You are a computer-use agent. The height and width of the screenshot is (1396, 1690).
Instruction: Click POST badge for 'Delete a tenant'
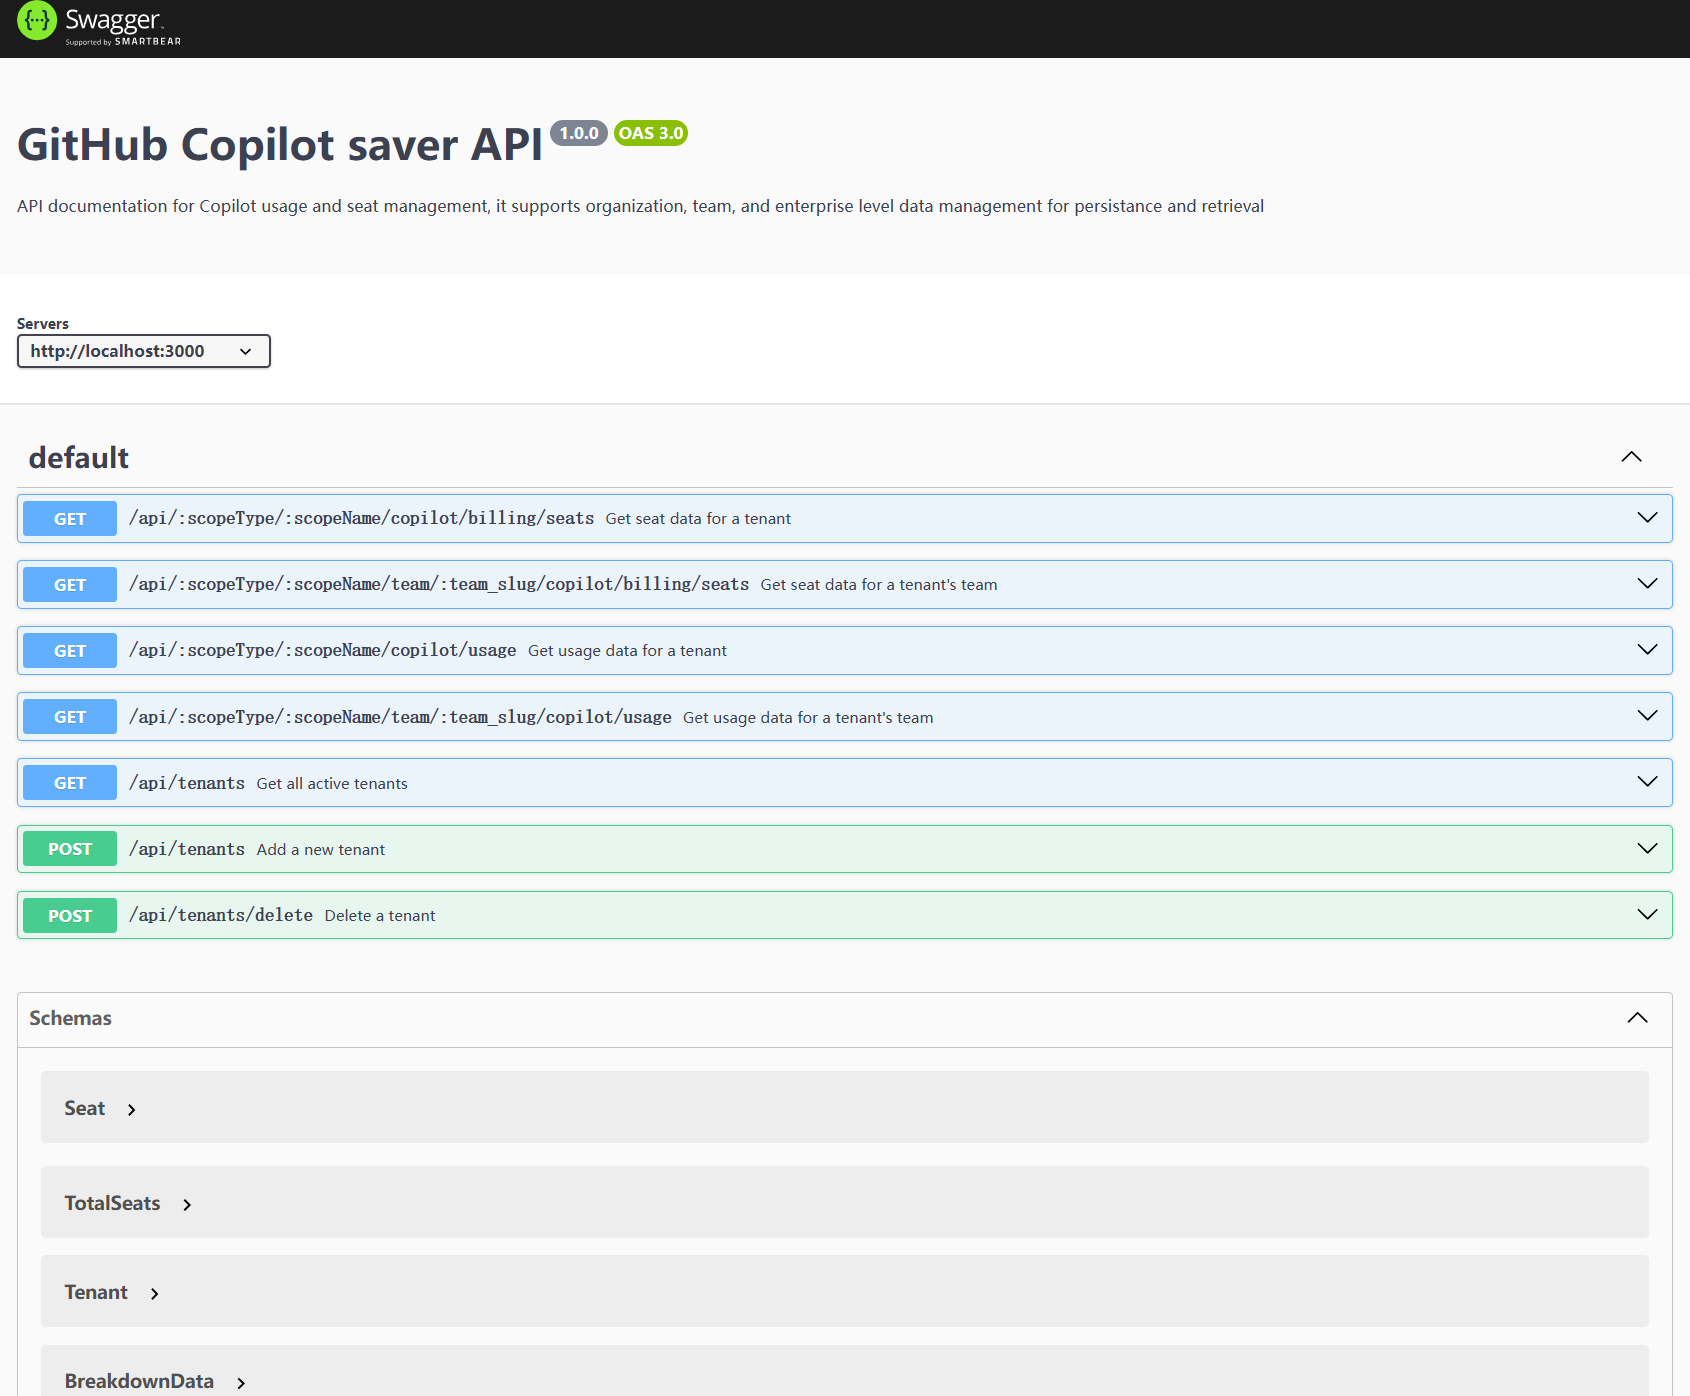(x=70, y=916)
